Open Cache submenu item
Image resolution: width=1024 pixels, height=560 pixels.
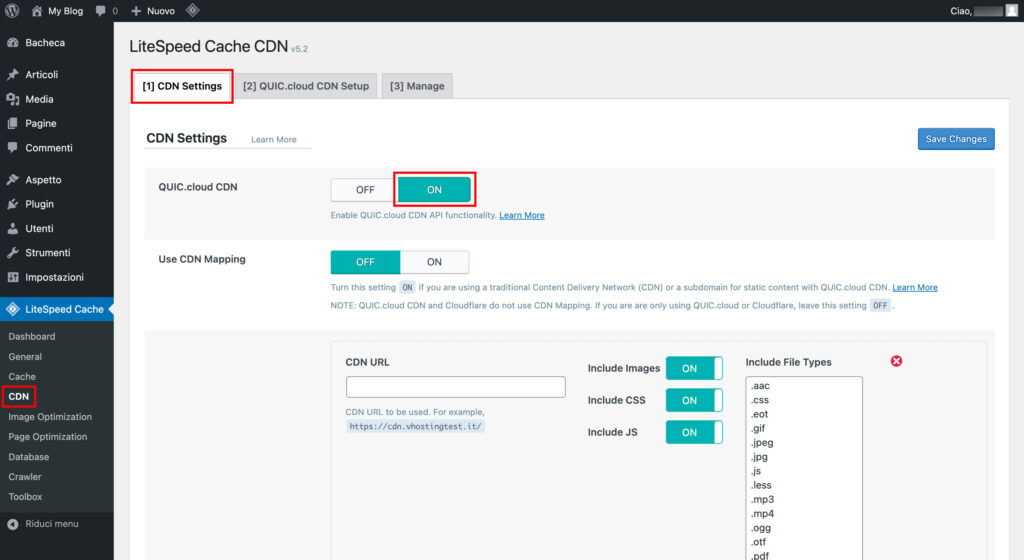(x=22, y=377)
